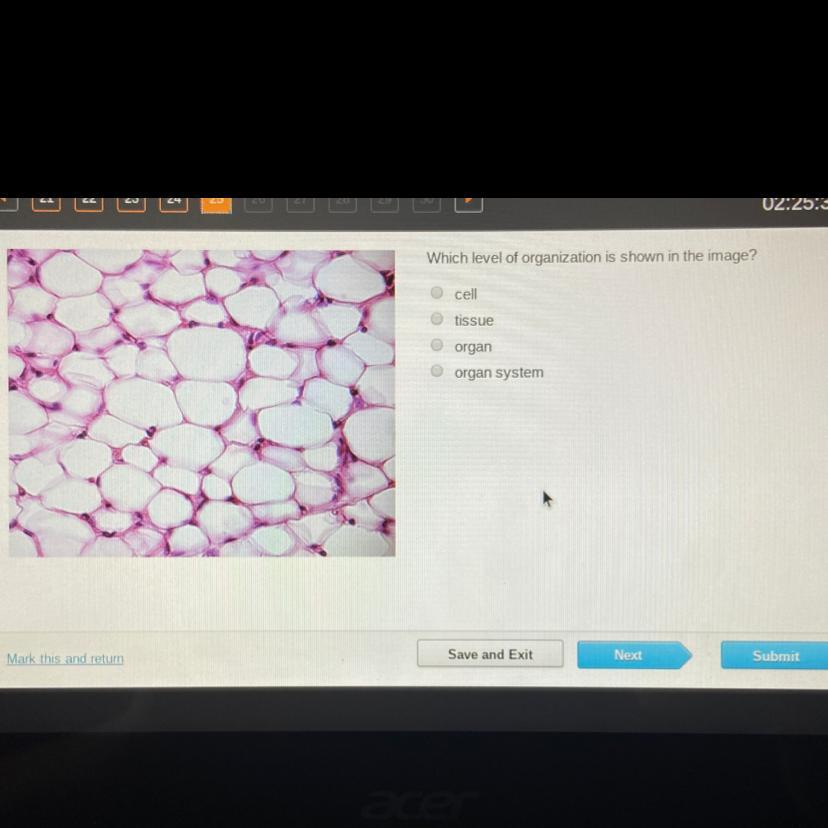
Task: Advance with the Next button
Action: (x=634, y=655)
